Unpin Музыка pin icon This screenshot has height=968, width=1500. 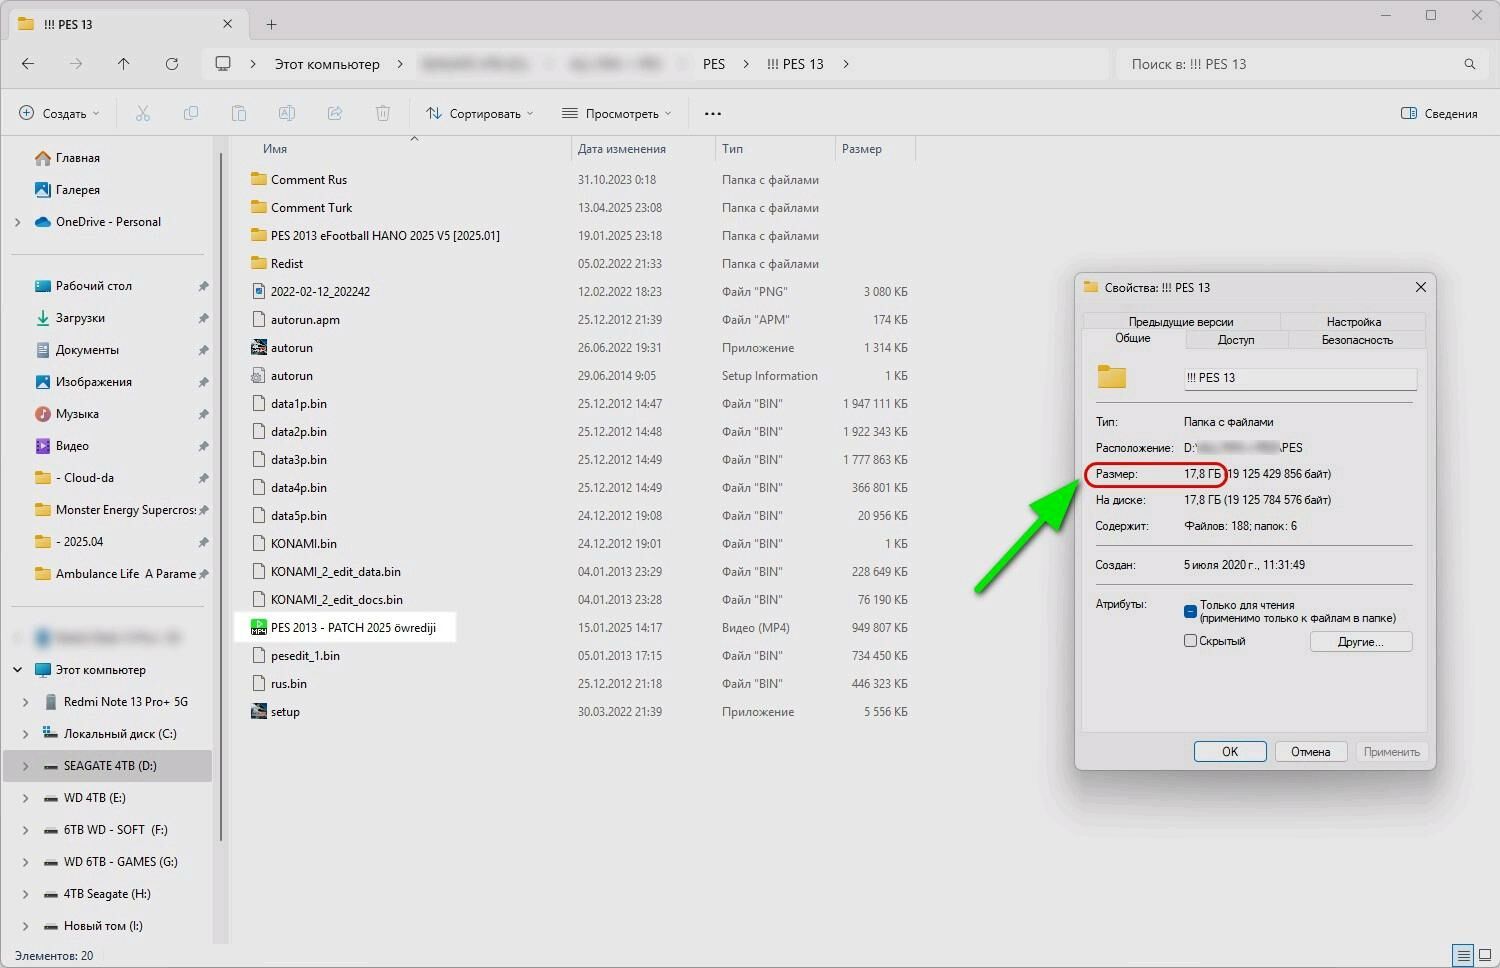(203, 414)
